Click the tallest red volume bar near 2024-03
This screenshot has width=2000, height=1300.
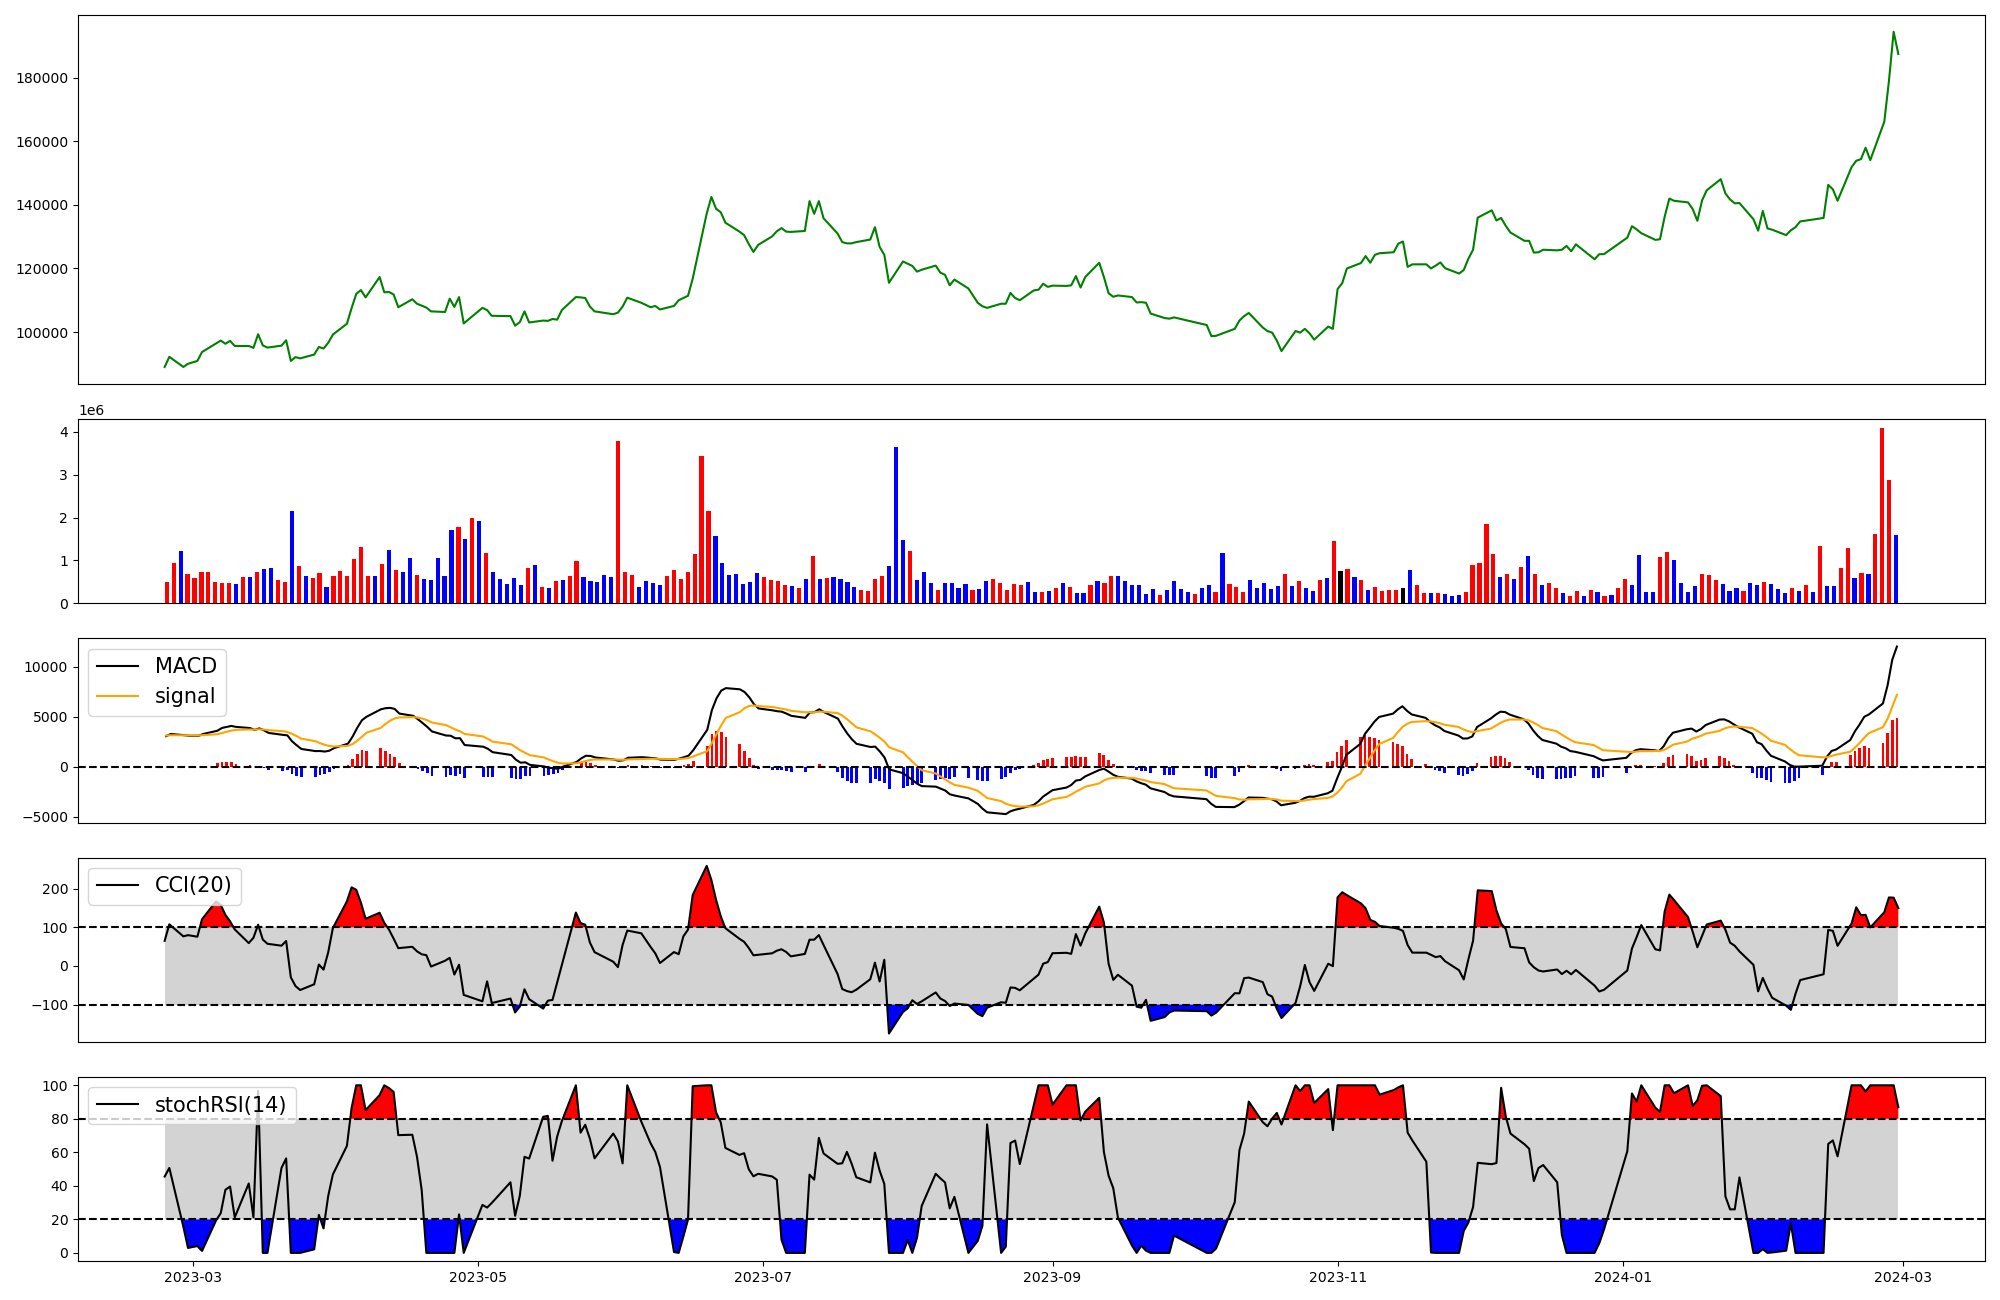click(x=1882, y=515)
